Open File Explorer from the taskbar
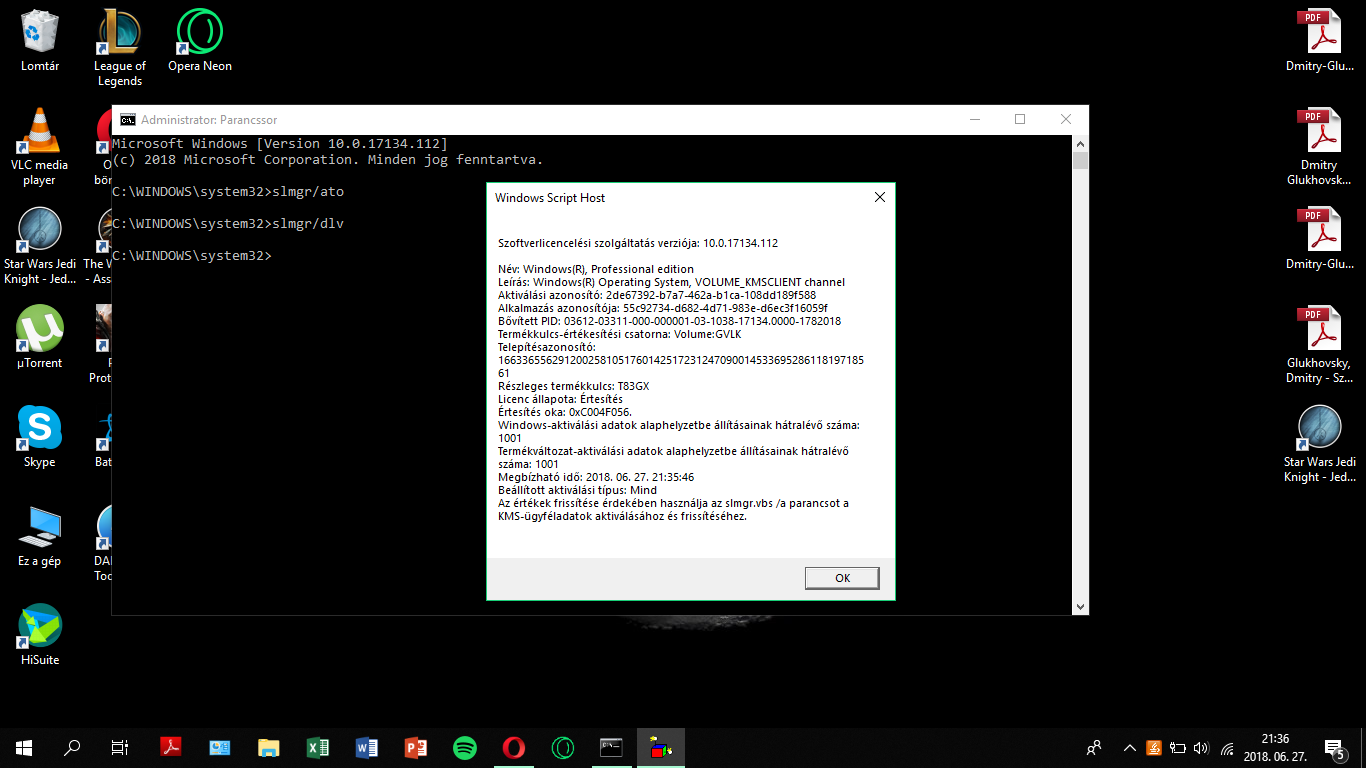The width and height of the screenshot is (1366, 768). coord(269,748)
